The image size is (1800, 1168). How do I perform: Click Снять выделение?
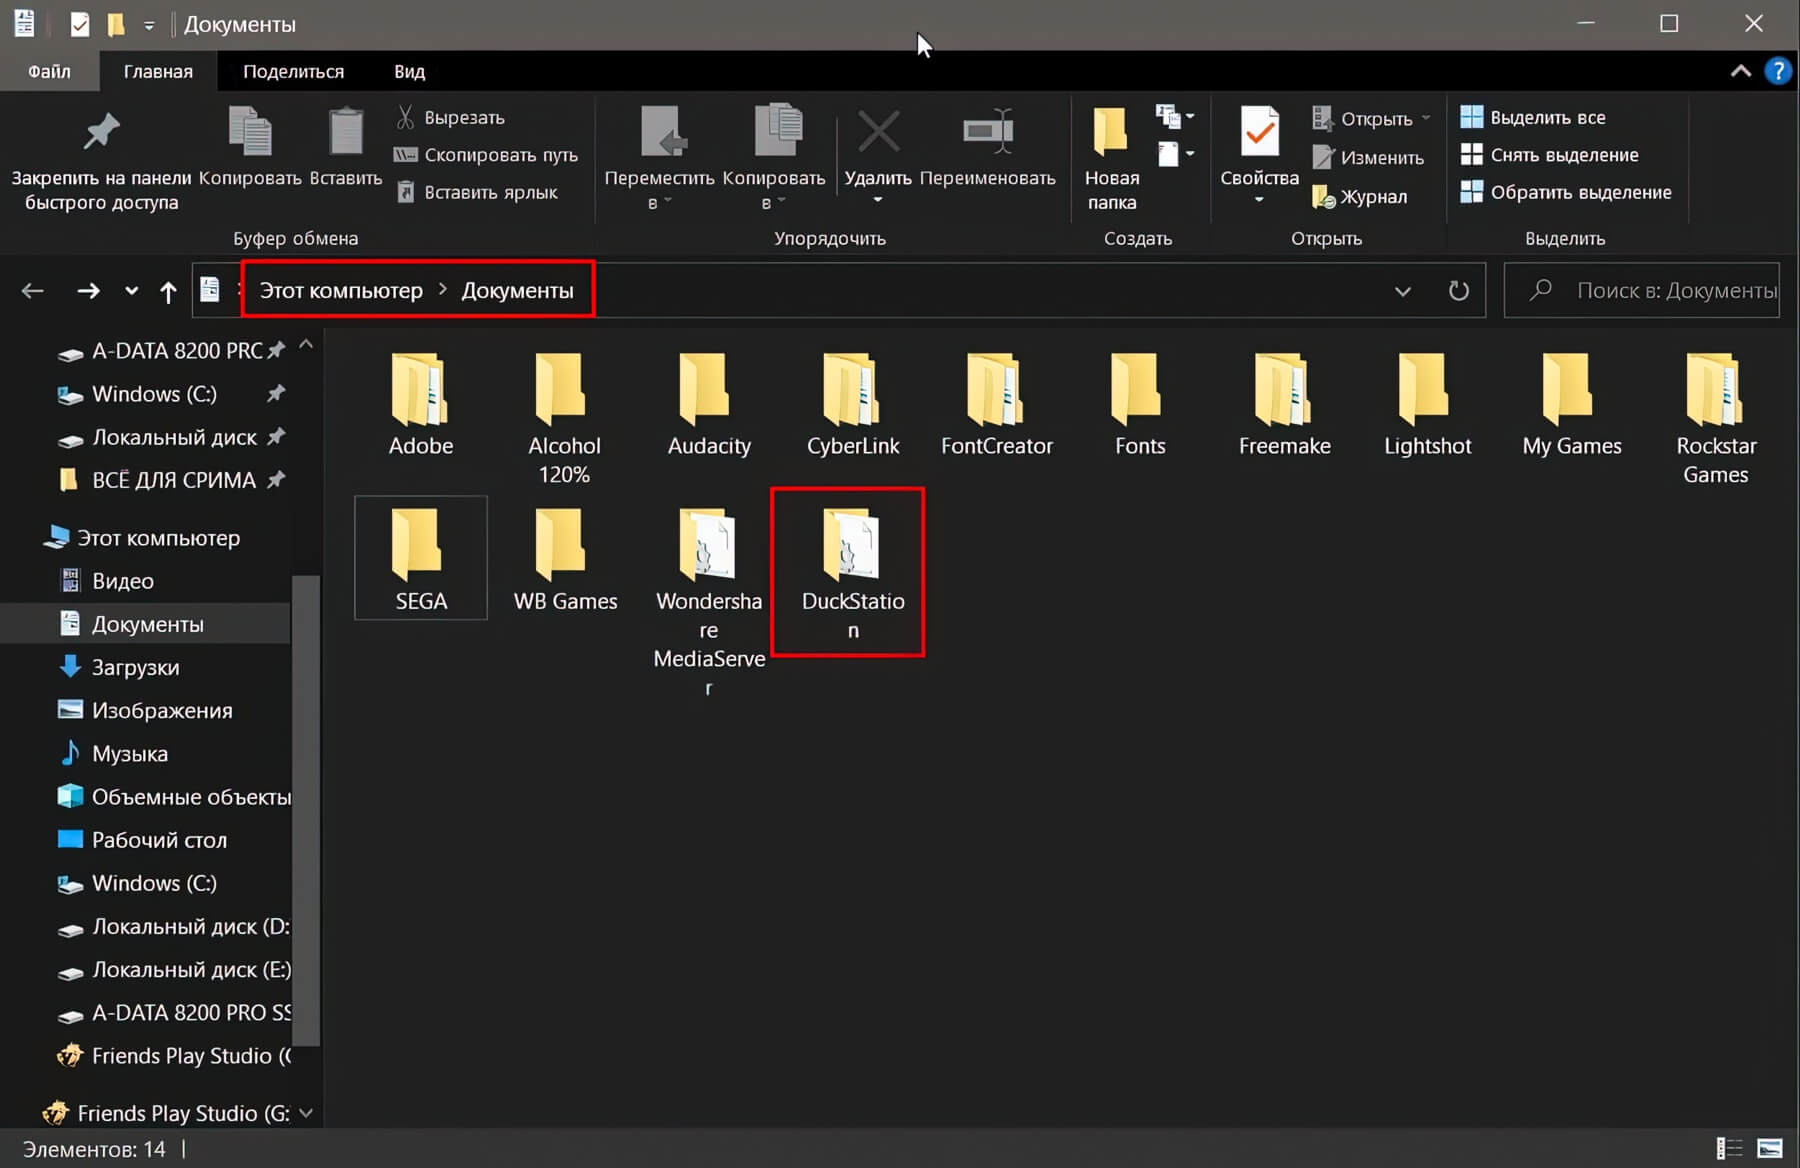point(1549,155)
